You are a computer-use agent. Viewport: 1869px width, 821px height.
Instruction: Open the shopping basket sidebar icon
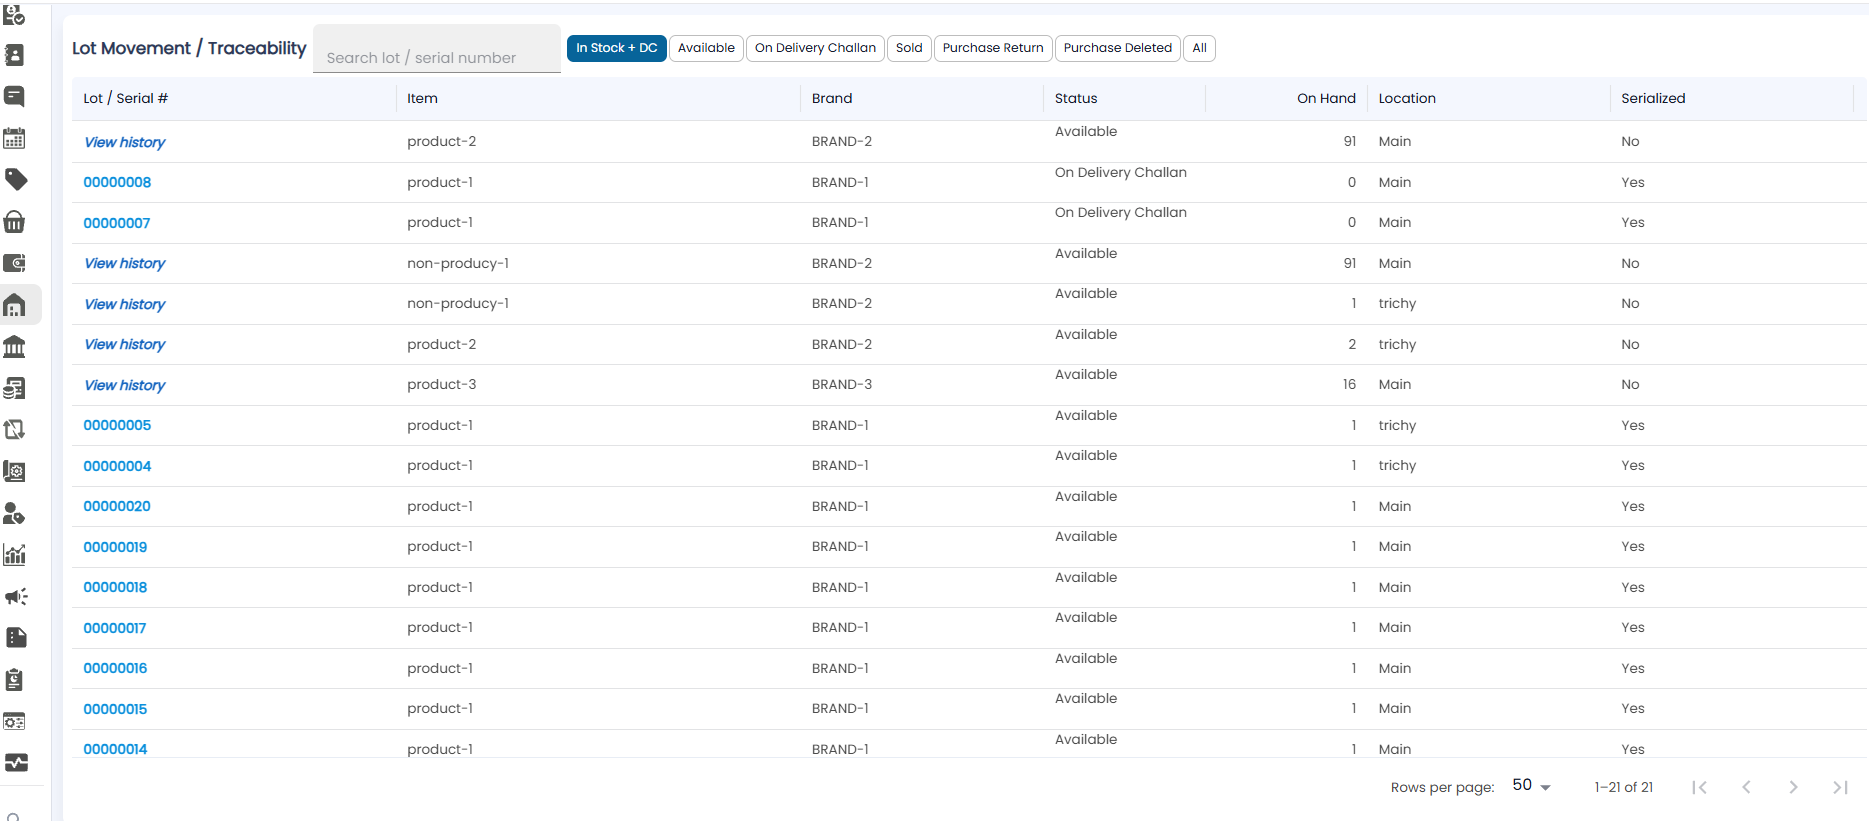click(15, 221)
